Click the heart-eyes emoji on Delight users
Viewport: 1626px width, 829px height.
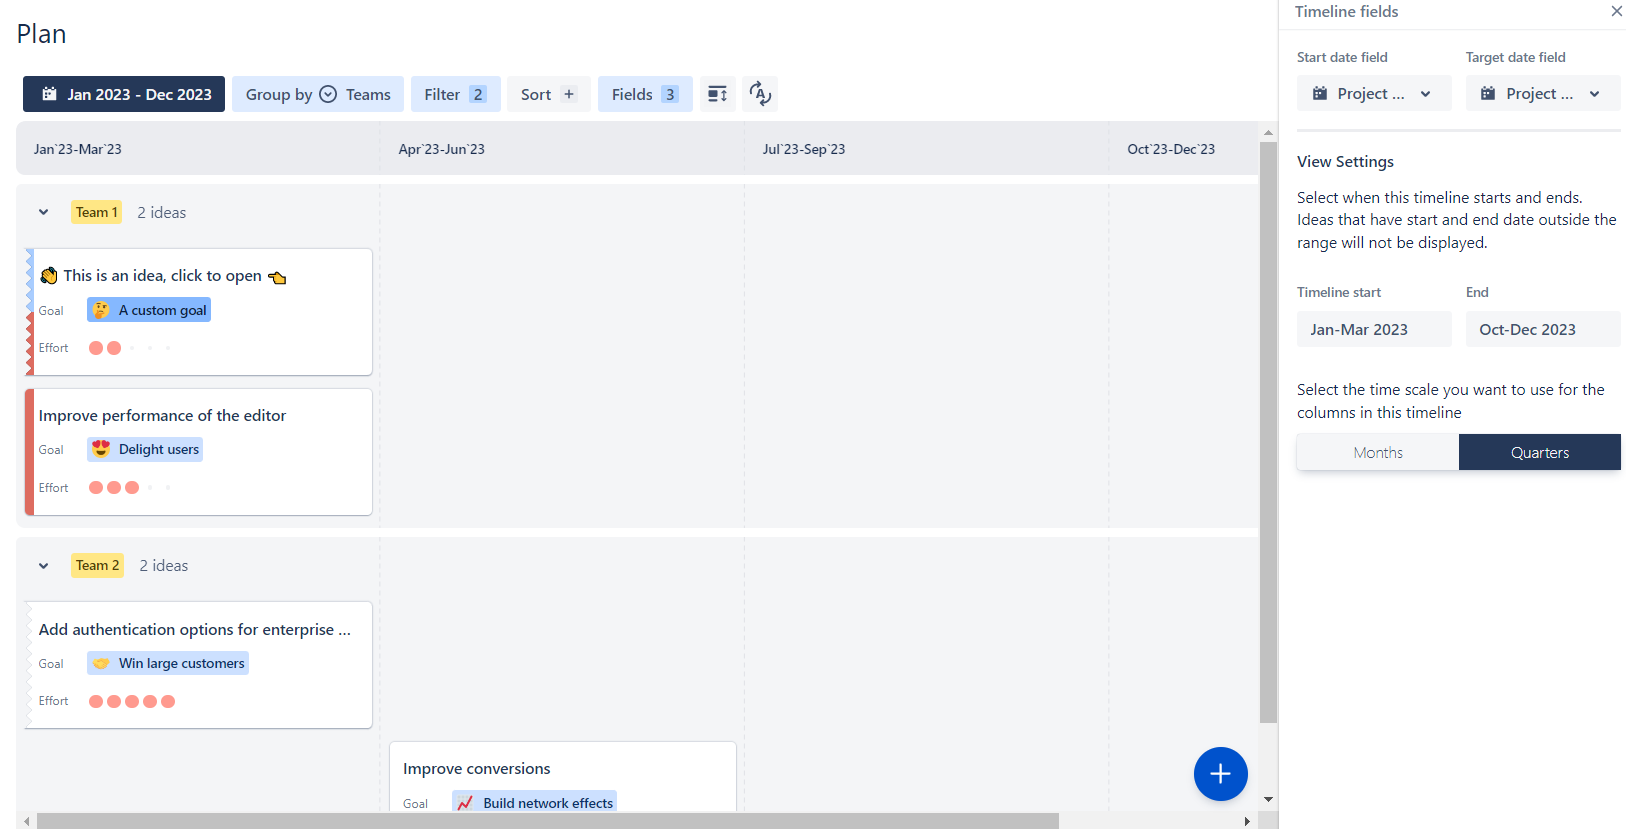click(101, 449)
